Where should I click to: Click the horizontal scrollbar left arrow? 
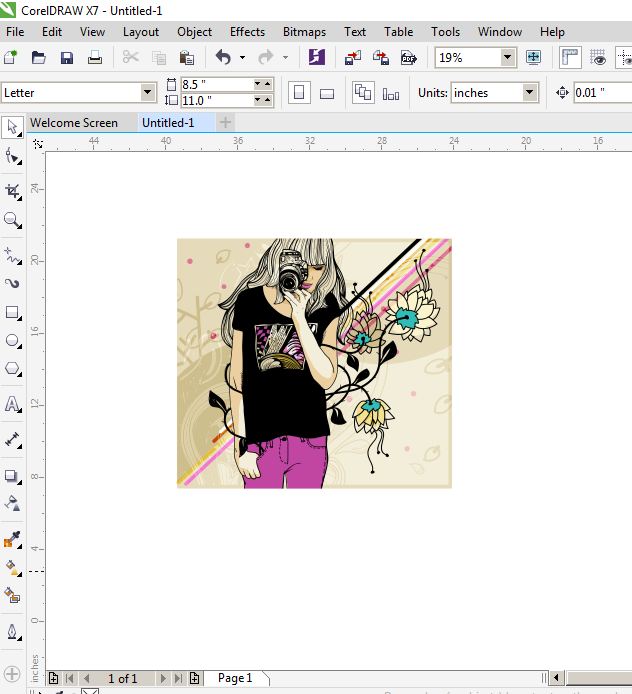coord(556,678)
